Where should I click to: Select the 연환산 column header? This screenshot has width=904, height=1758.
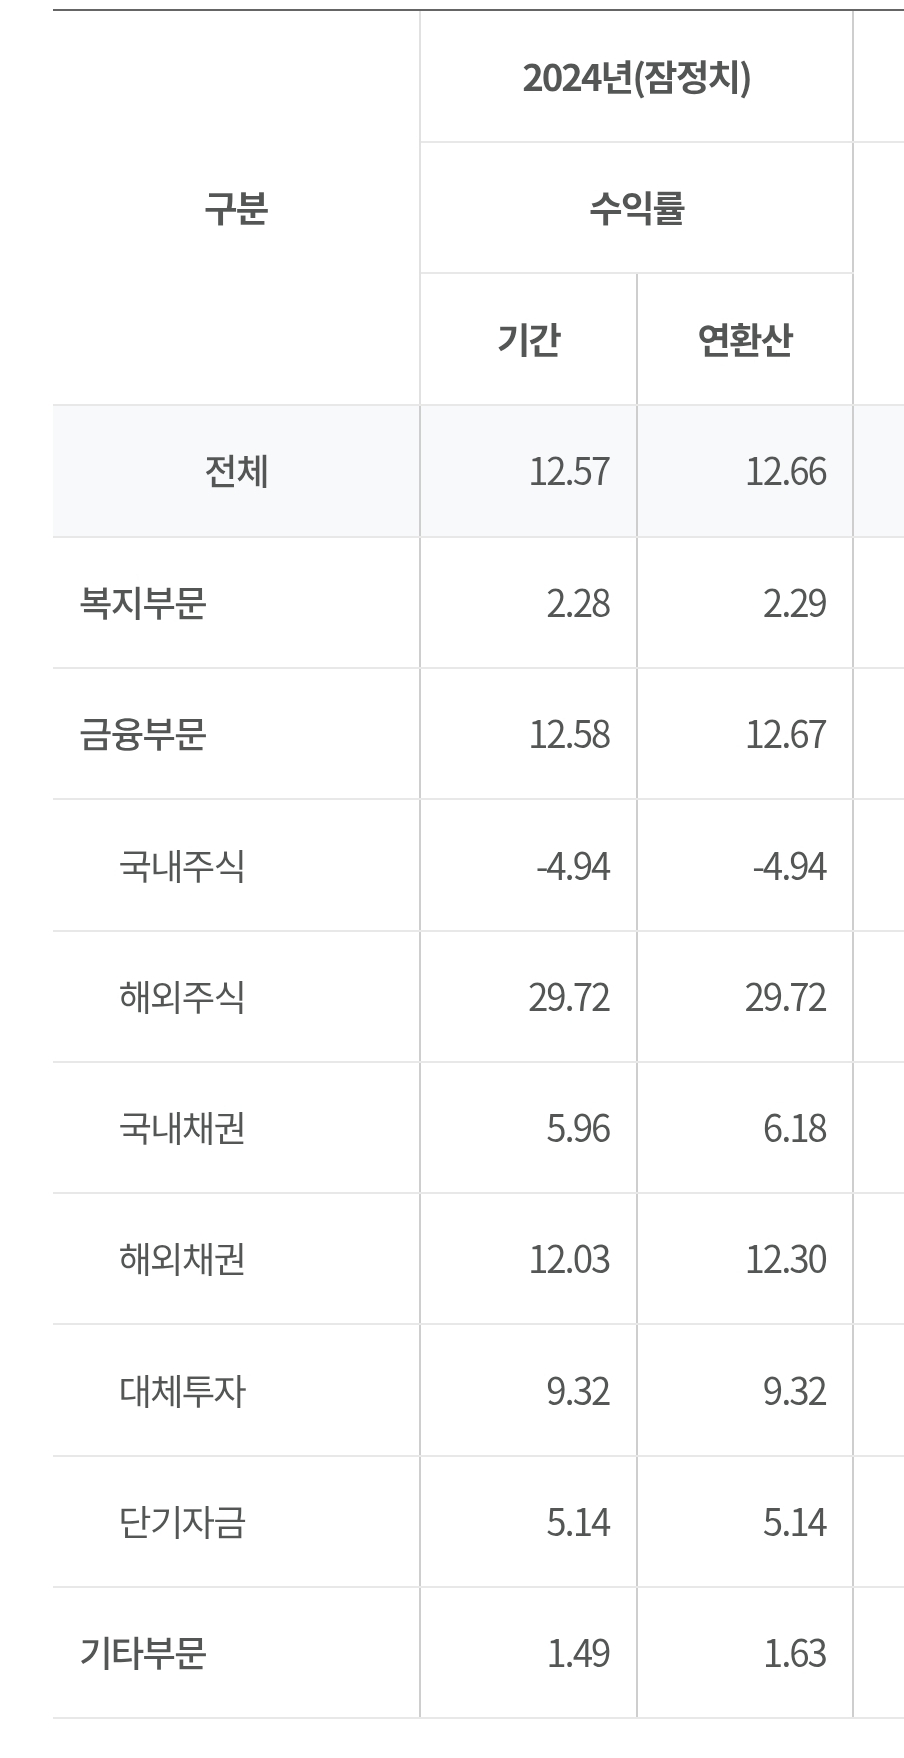click(x=745, y=339)
